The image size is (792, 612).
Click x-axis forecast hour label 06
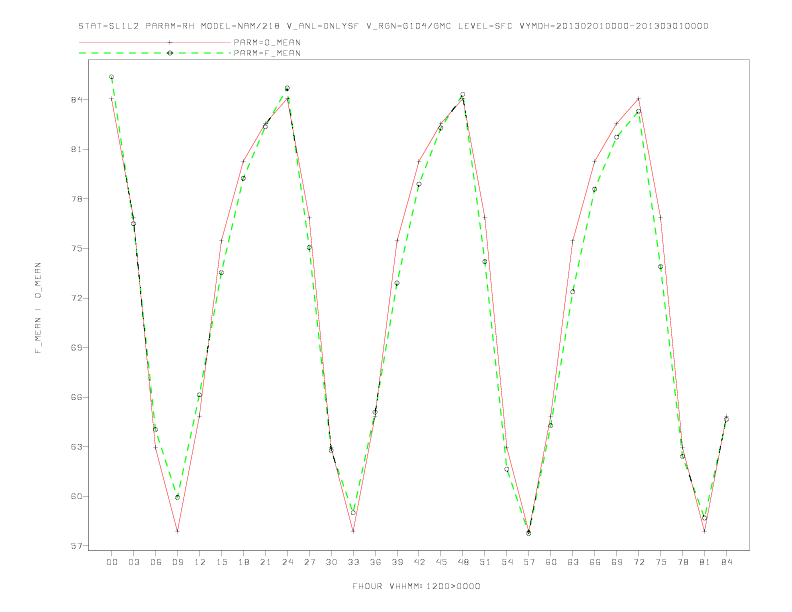click(156, 562)
